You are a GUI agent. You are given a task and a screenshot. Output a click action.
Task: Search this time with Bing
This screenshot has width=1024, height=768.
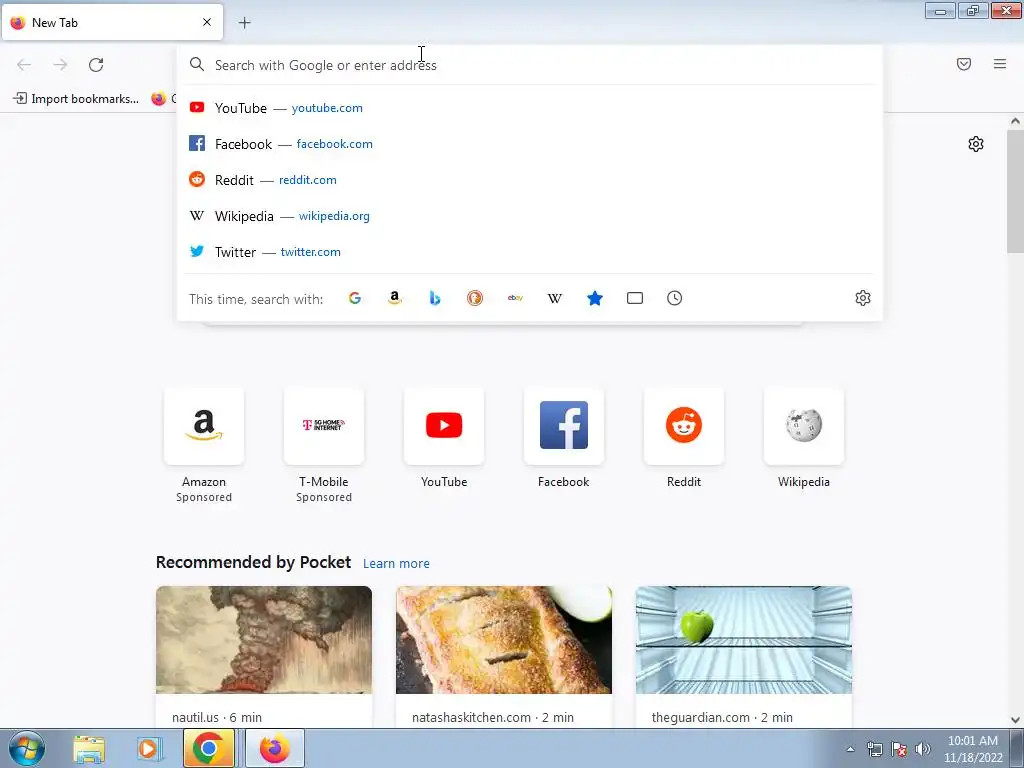tap(435, 298)
